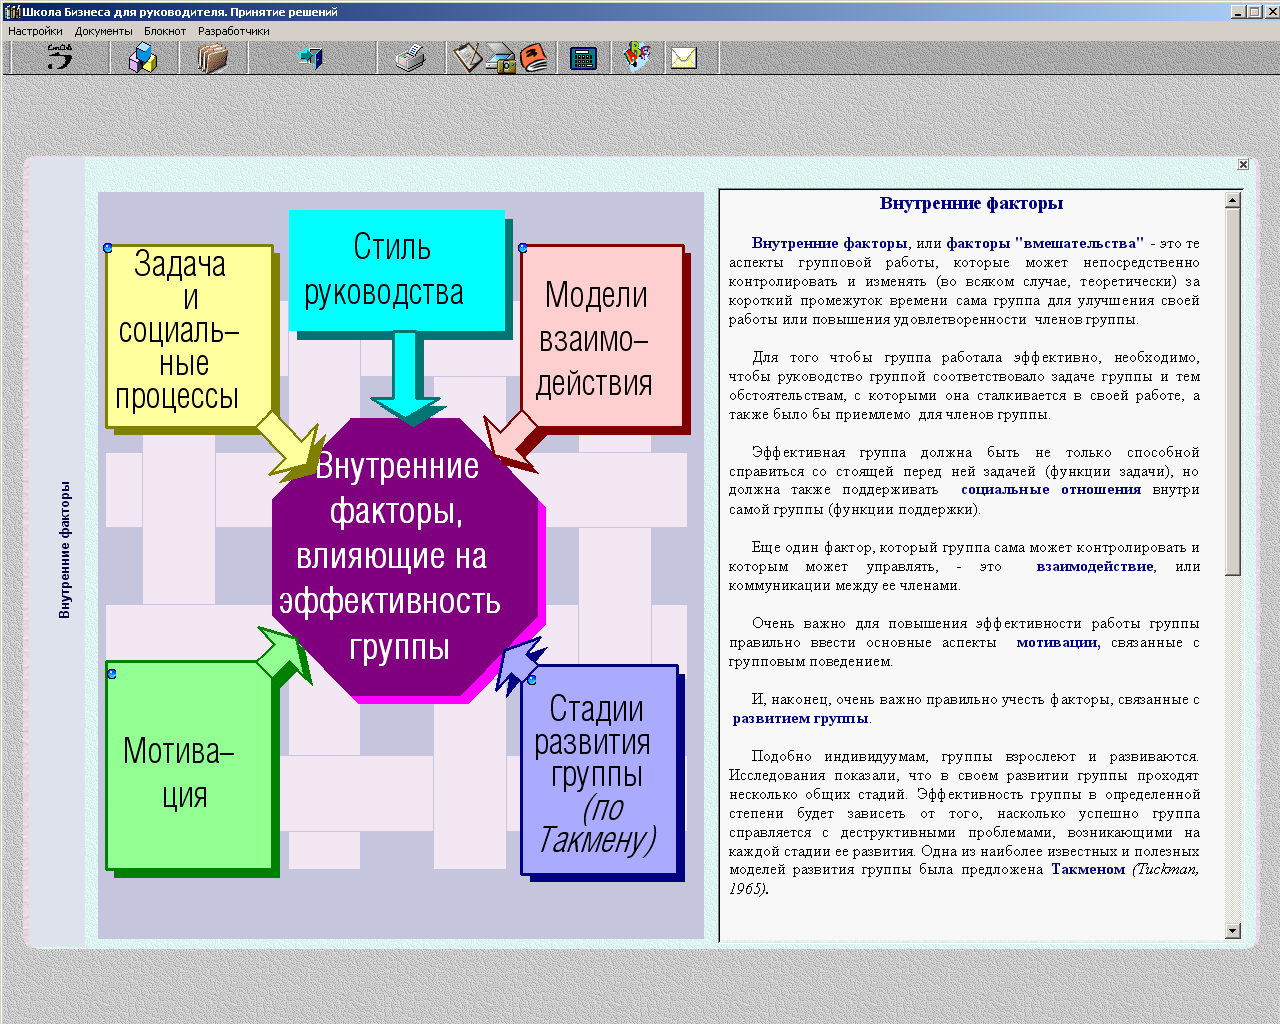Image resolution: width=1280 pixels, height=1024 pixels.
Task: Launch the calculator toolbar icon
Action: coord(583,58)
